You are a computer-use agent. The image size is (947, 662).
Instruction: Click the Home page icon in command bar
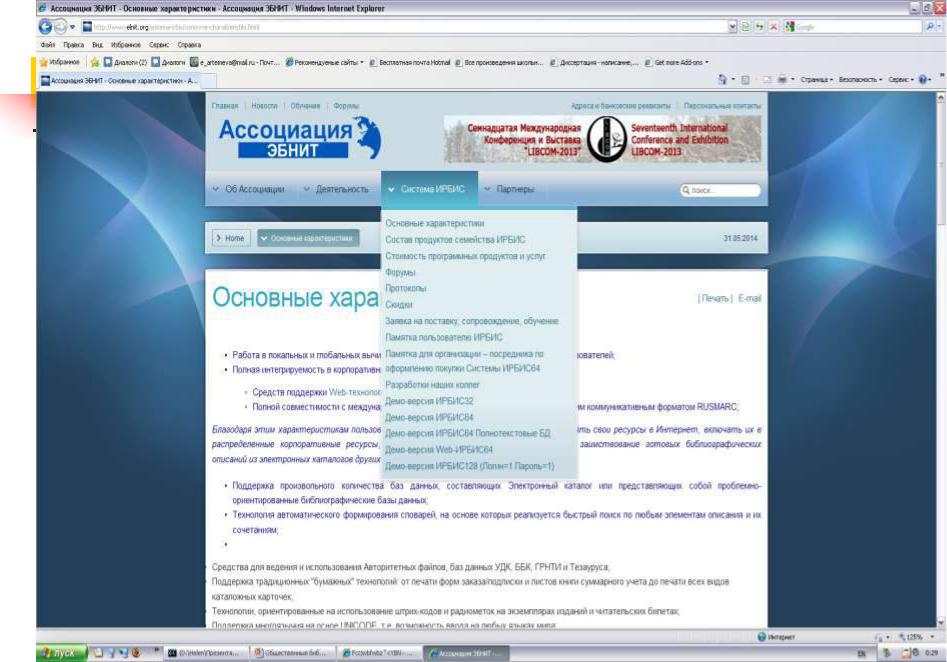click(722, 80)
